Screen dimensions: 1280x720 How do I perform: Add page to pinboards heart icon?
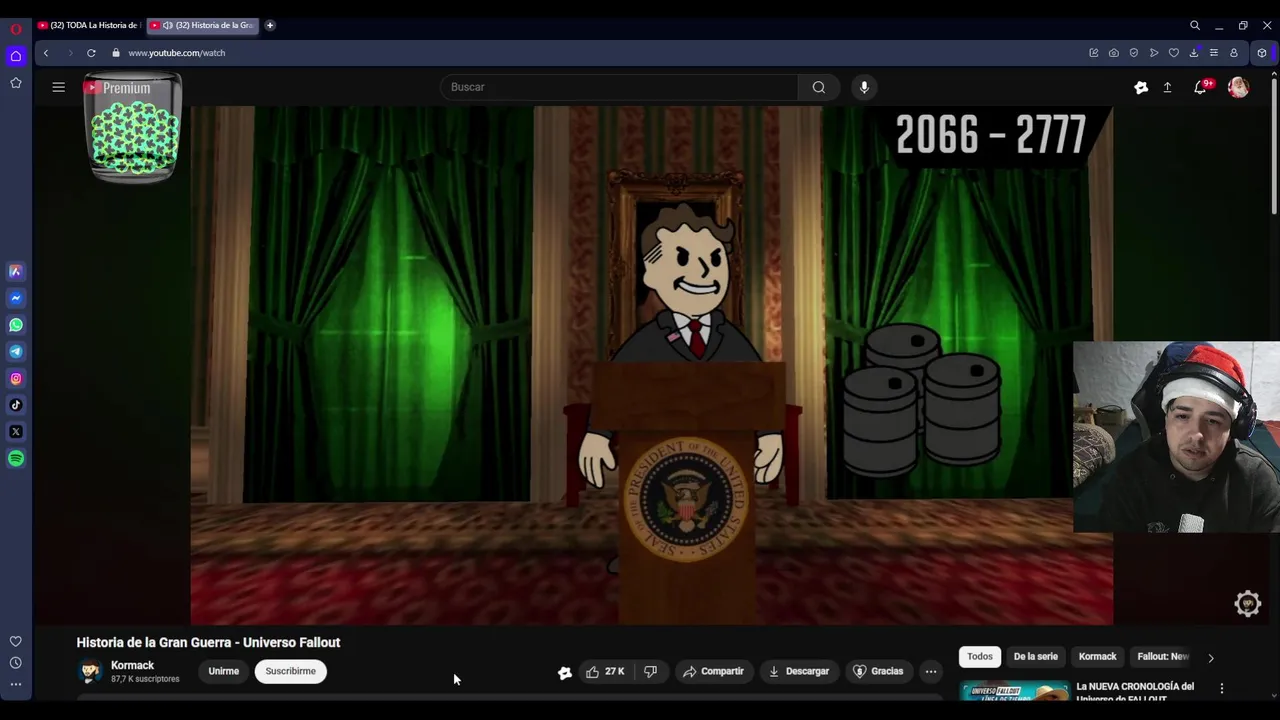point(1174,53)
